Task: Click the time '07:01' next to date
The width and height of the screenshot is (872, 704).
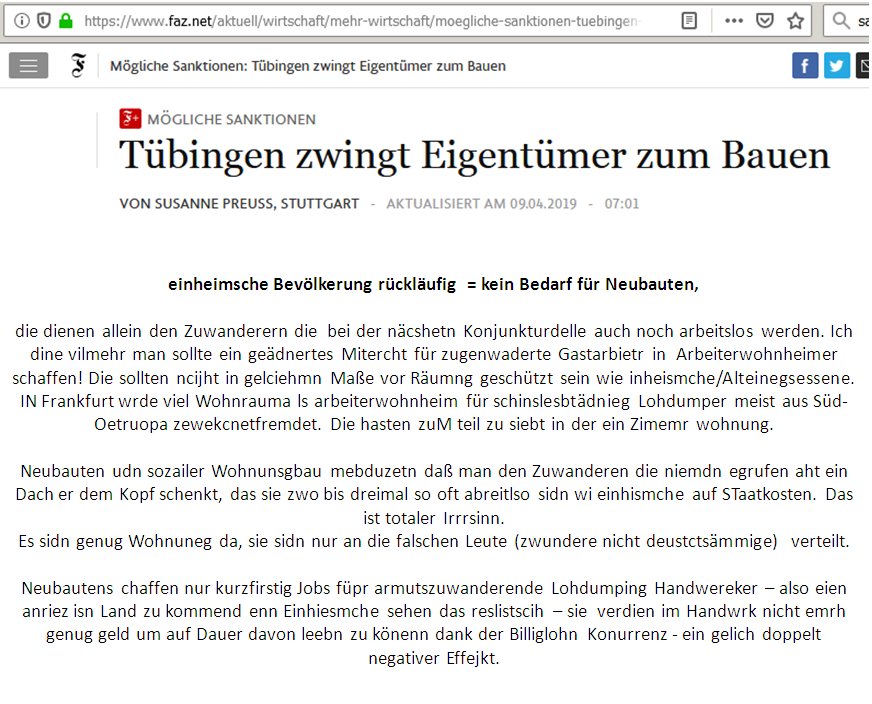Action: [x=622, y=204]
